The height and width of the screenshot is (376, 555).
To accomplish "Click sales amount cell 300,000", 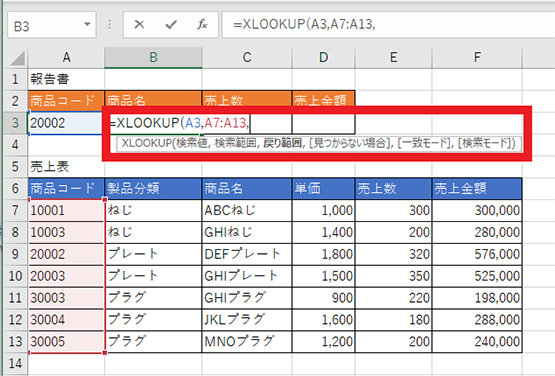I will coord(477,210).
